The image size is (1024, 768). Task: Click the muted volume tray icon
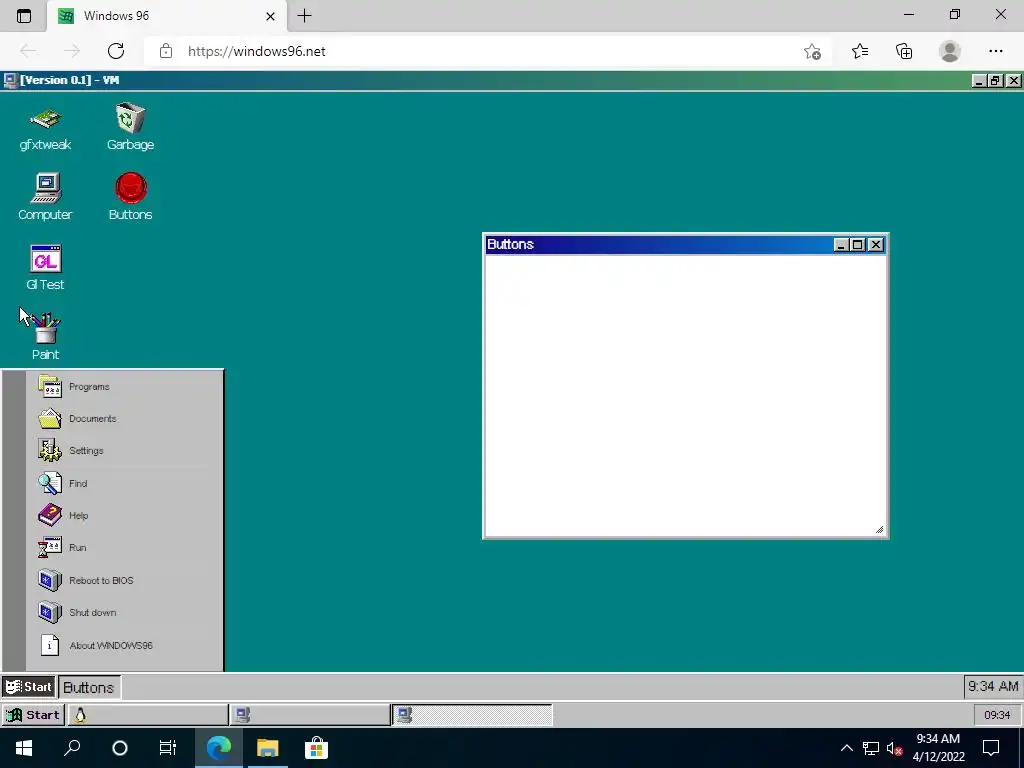pyautogui.click(x=895, y=748)
